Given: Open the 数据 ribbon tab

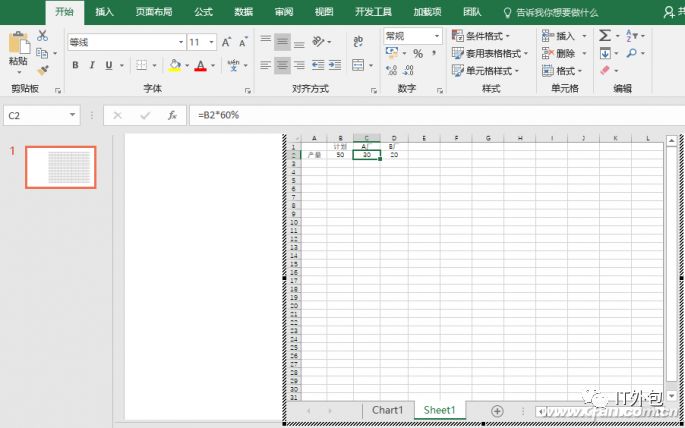Looking at the screenshot, I should 244,12.
